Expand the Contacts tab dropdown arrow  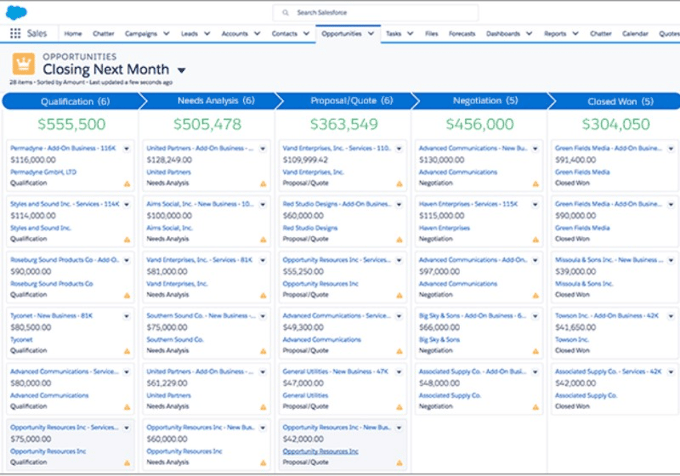click(x=306, y=33)
